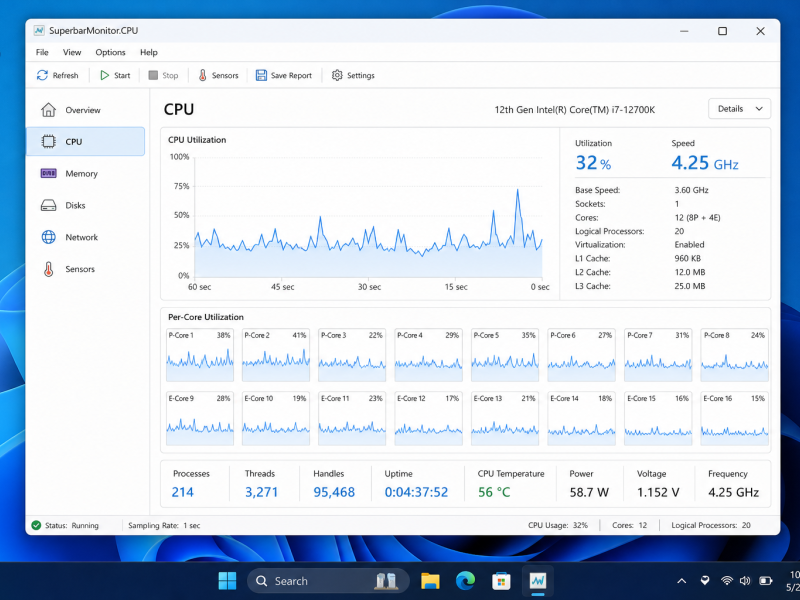Click the L3 Cache 25.0 MB value
Image resolution: width=800 pixels, height=600 pixels.
(690, 286)
